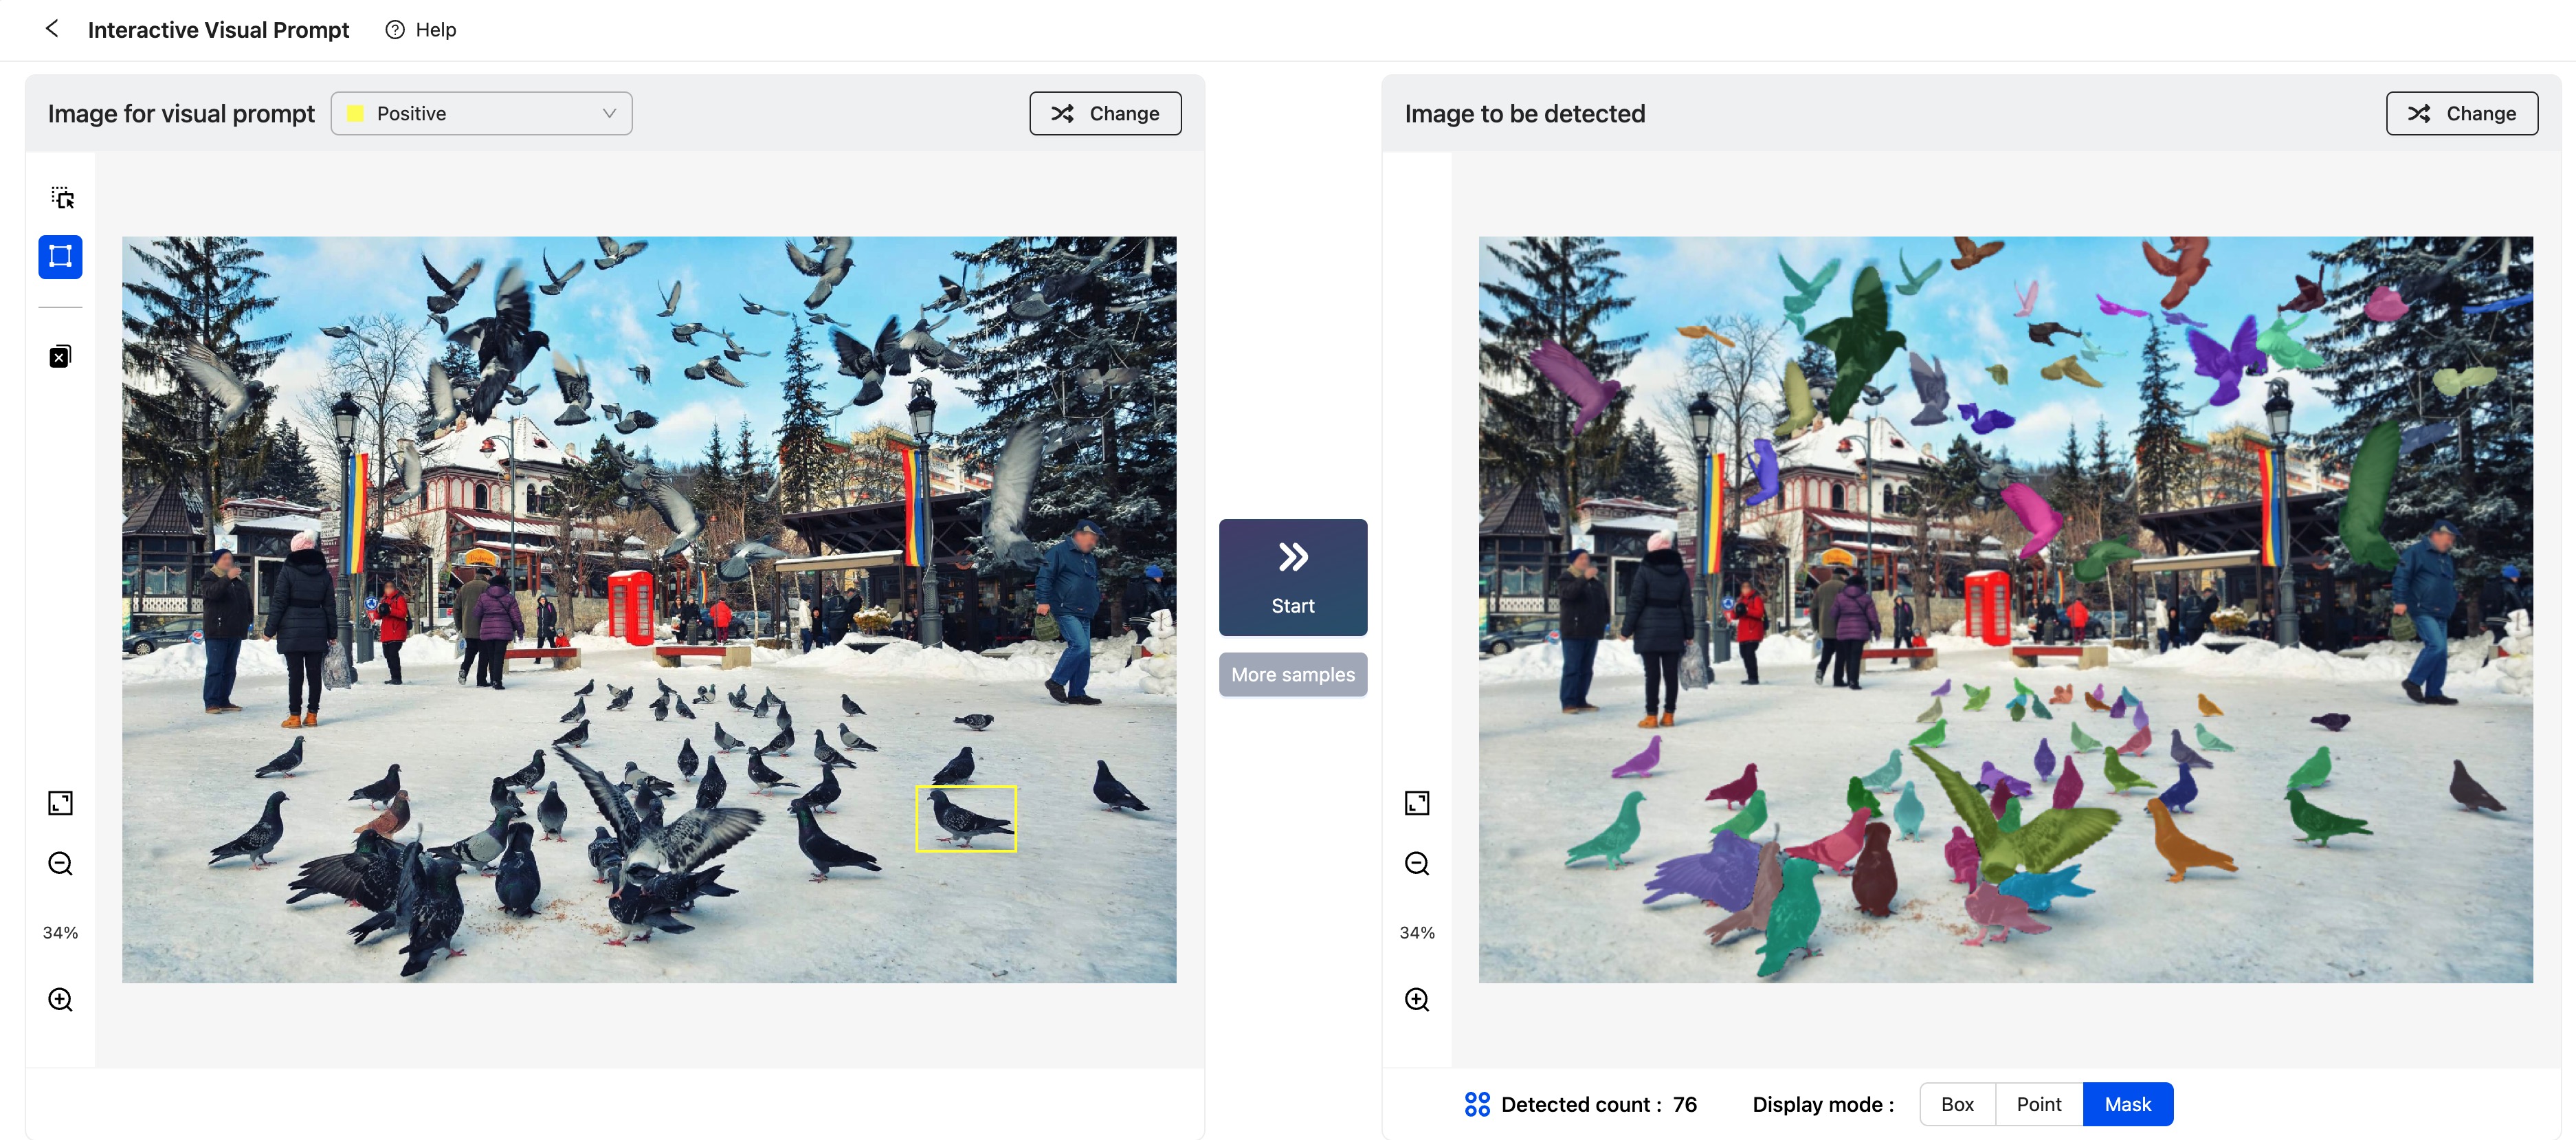Select the point-selection cursor tool
The height and width of the screenshot is (1140, 2576).
(x=61, y=198)
